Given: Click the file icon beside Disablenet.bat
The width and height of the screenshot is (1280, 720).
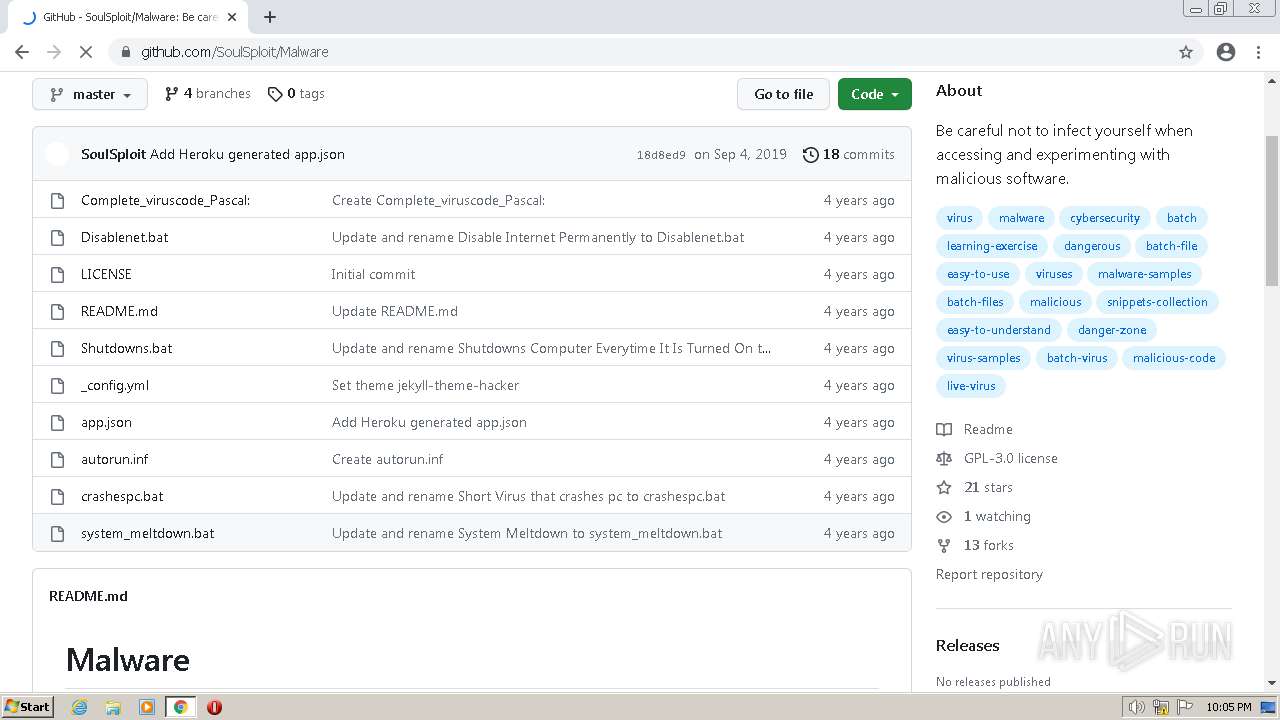Looking at the screenshot, I should pyautogui.click(x=57, y=237).
